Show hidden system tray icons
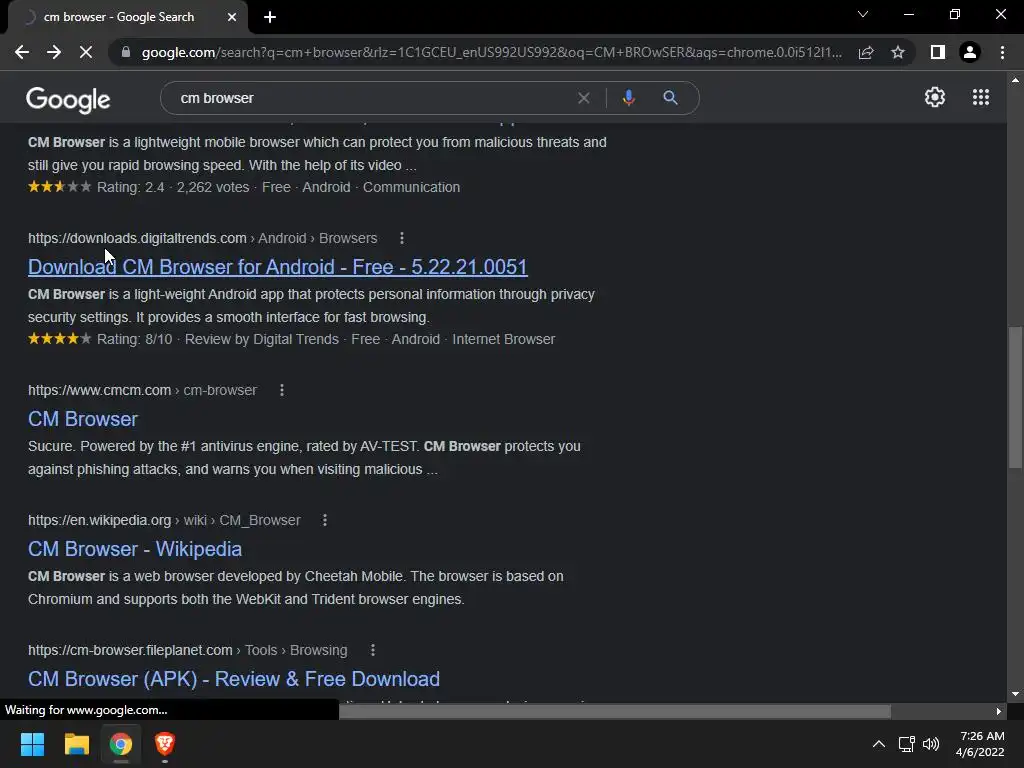 (879, 744)
